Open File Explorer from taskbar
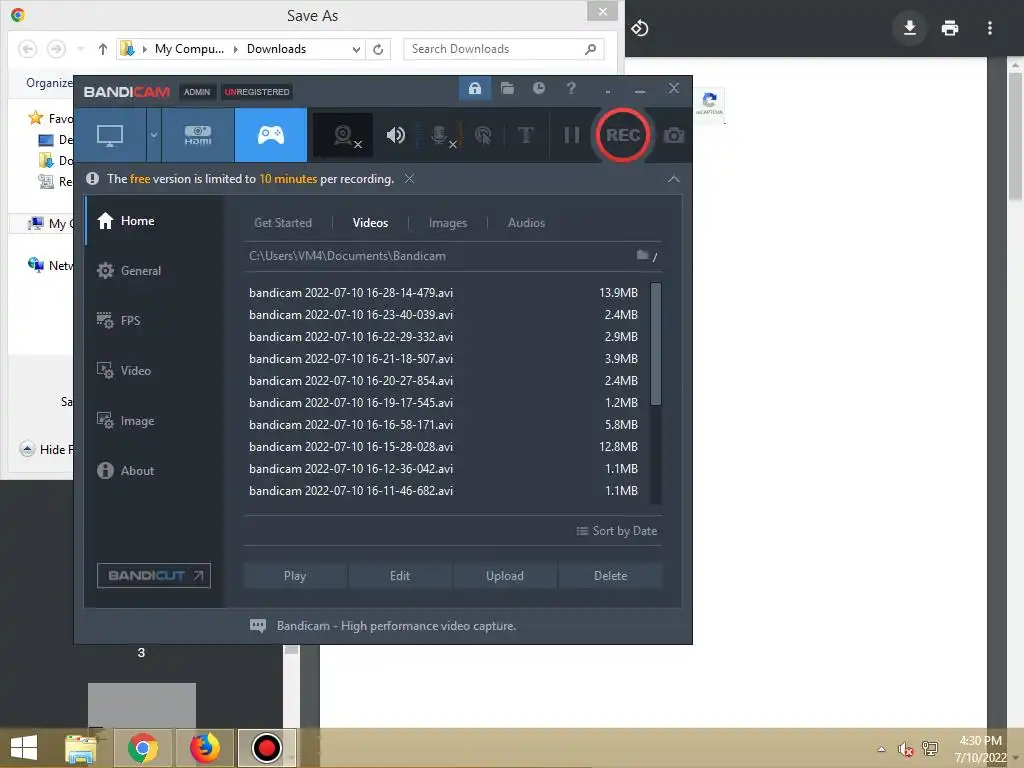Image resolution: width=1024 pixels, height=768 pixels. [81, 748]
